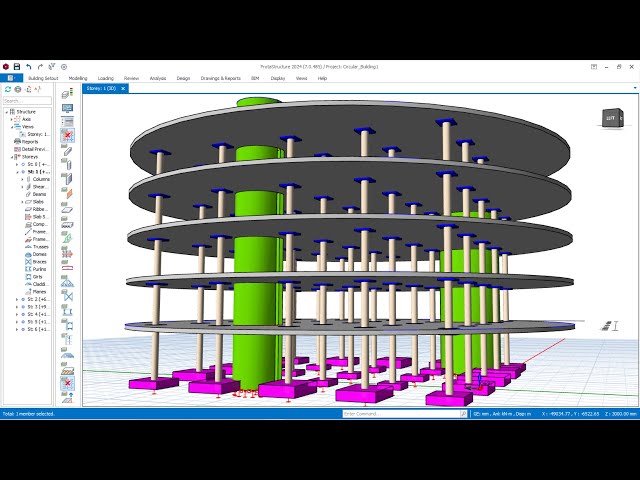This screenshot has width=640, height=480.
Task: Select Beams in the structure tree
Action: tap(39, 194)
